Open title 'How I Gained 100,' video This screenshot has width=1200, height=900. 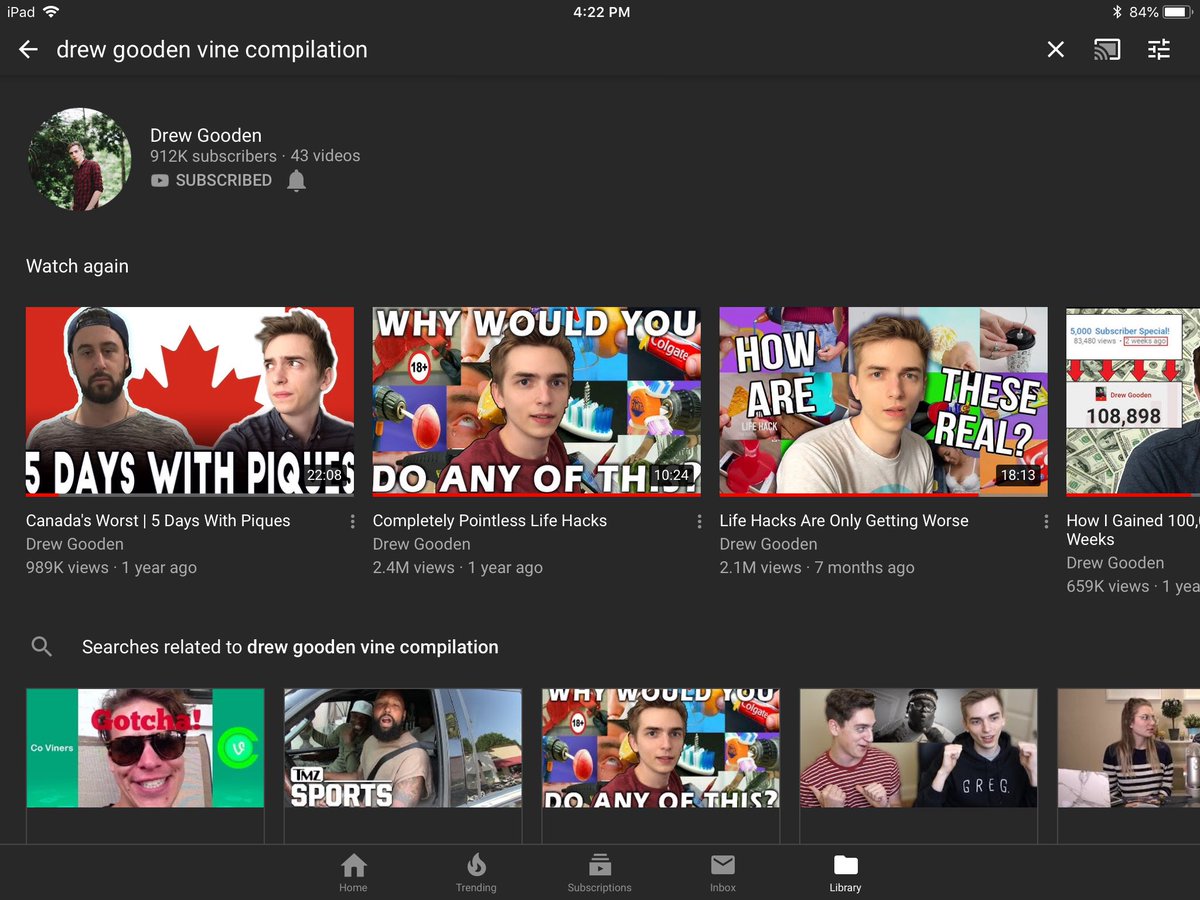point(1133,529)
